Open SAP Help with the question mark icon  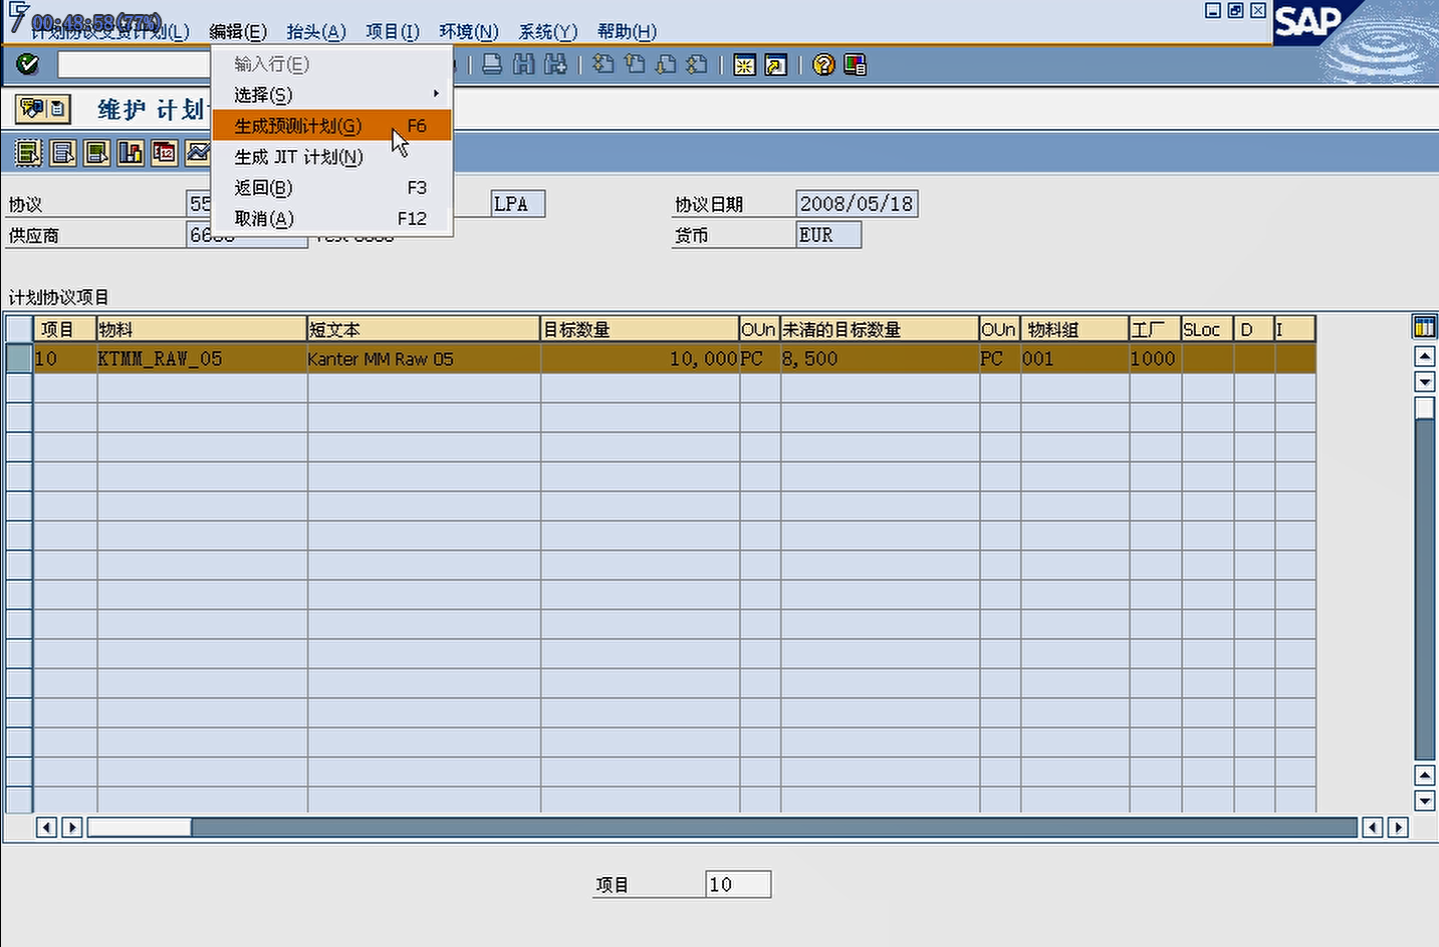(x=823, y=64)
